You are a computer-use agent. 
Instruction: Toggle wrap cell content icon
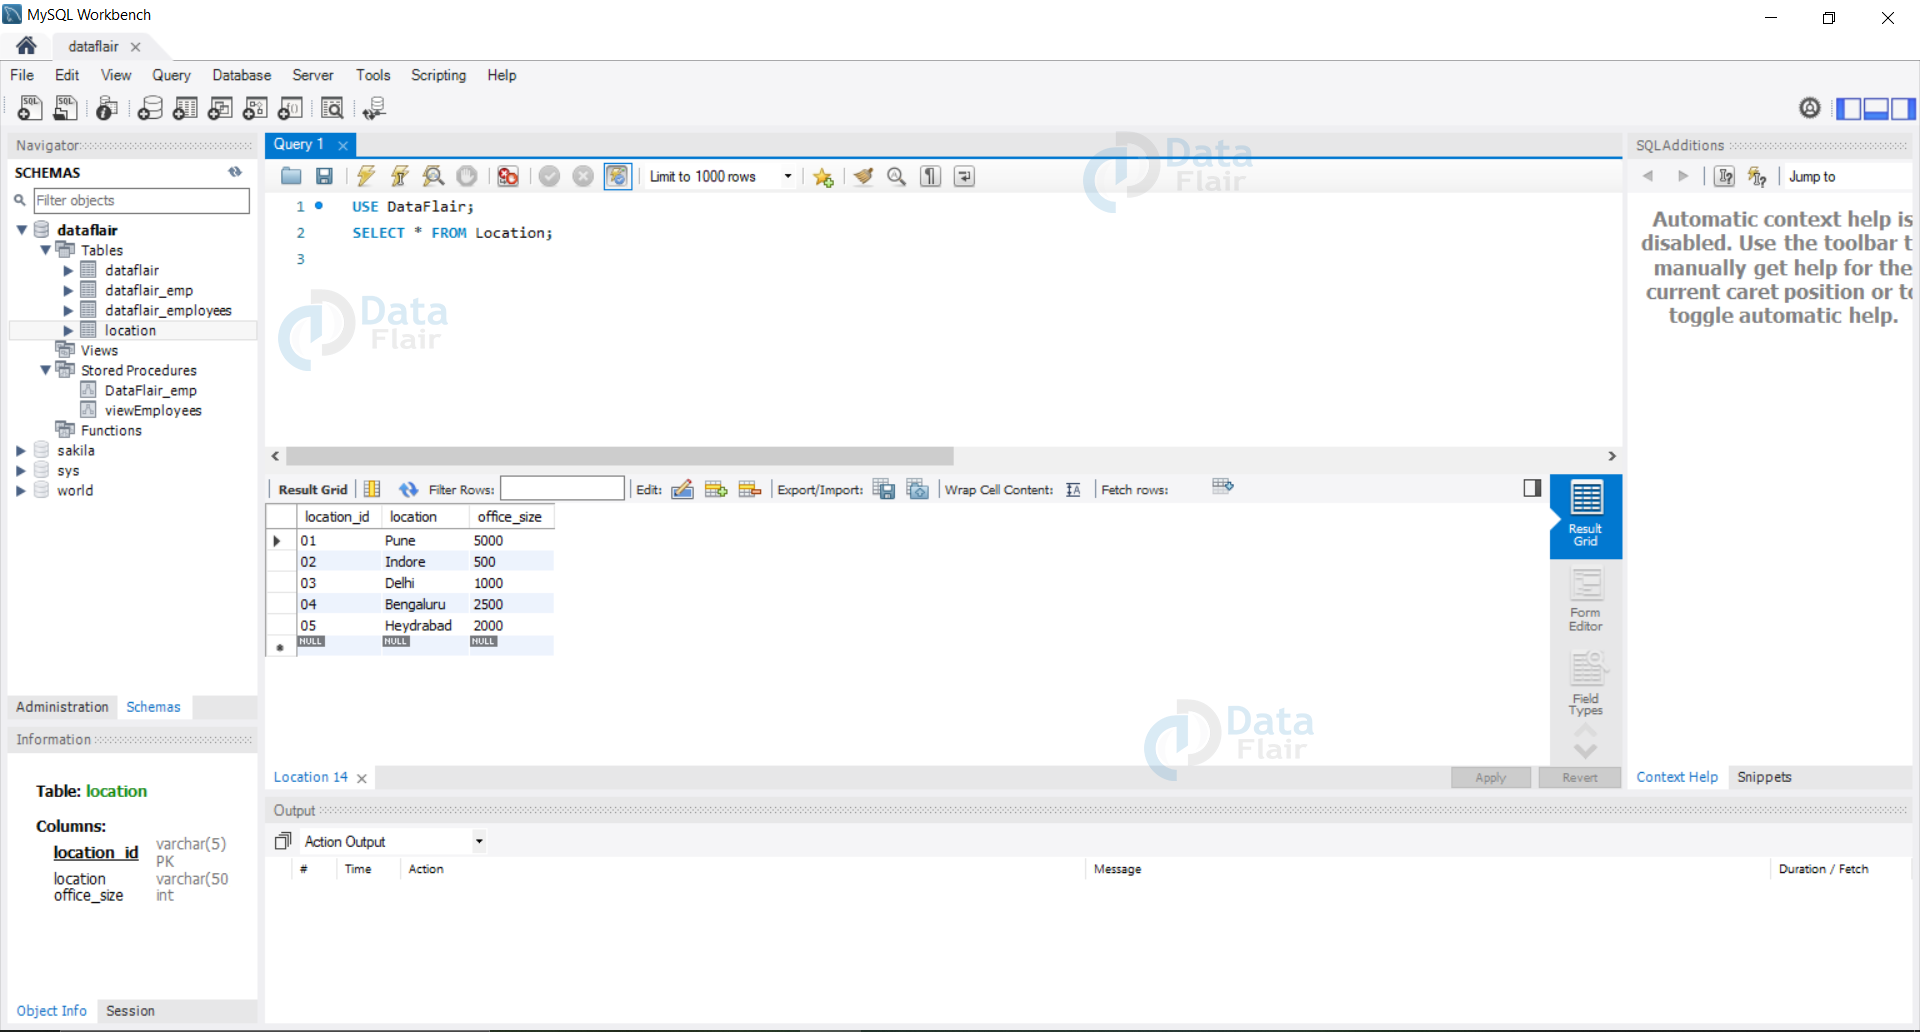(x=1073, y=489)
